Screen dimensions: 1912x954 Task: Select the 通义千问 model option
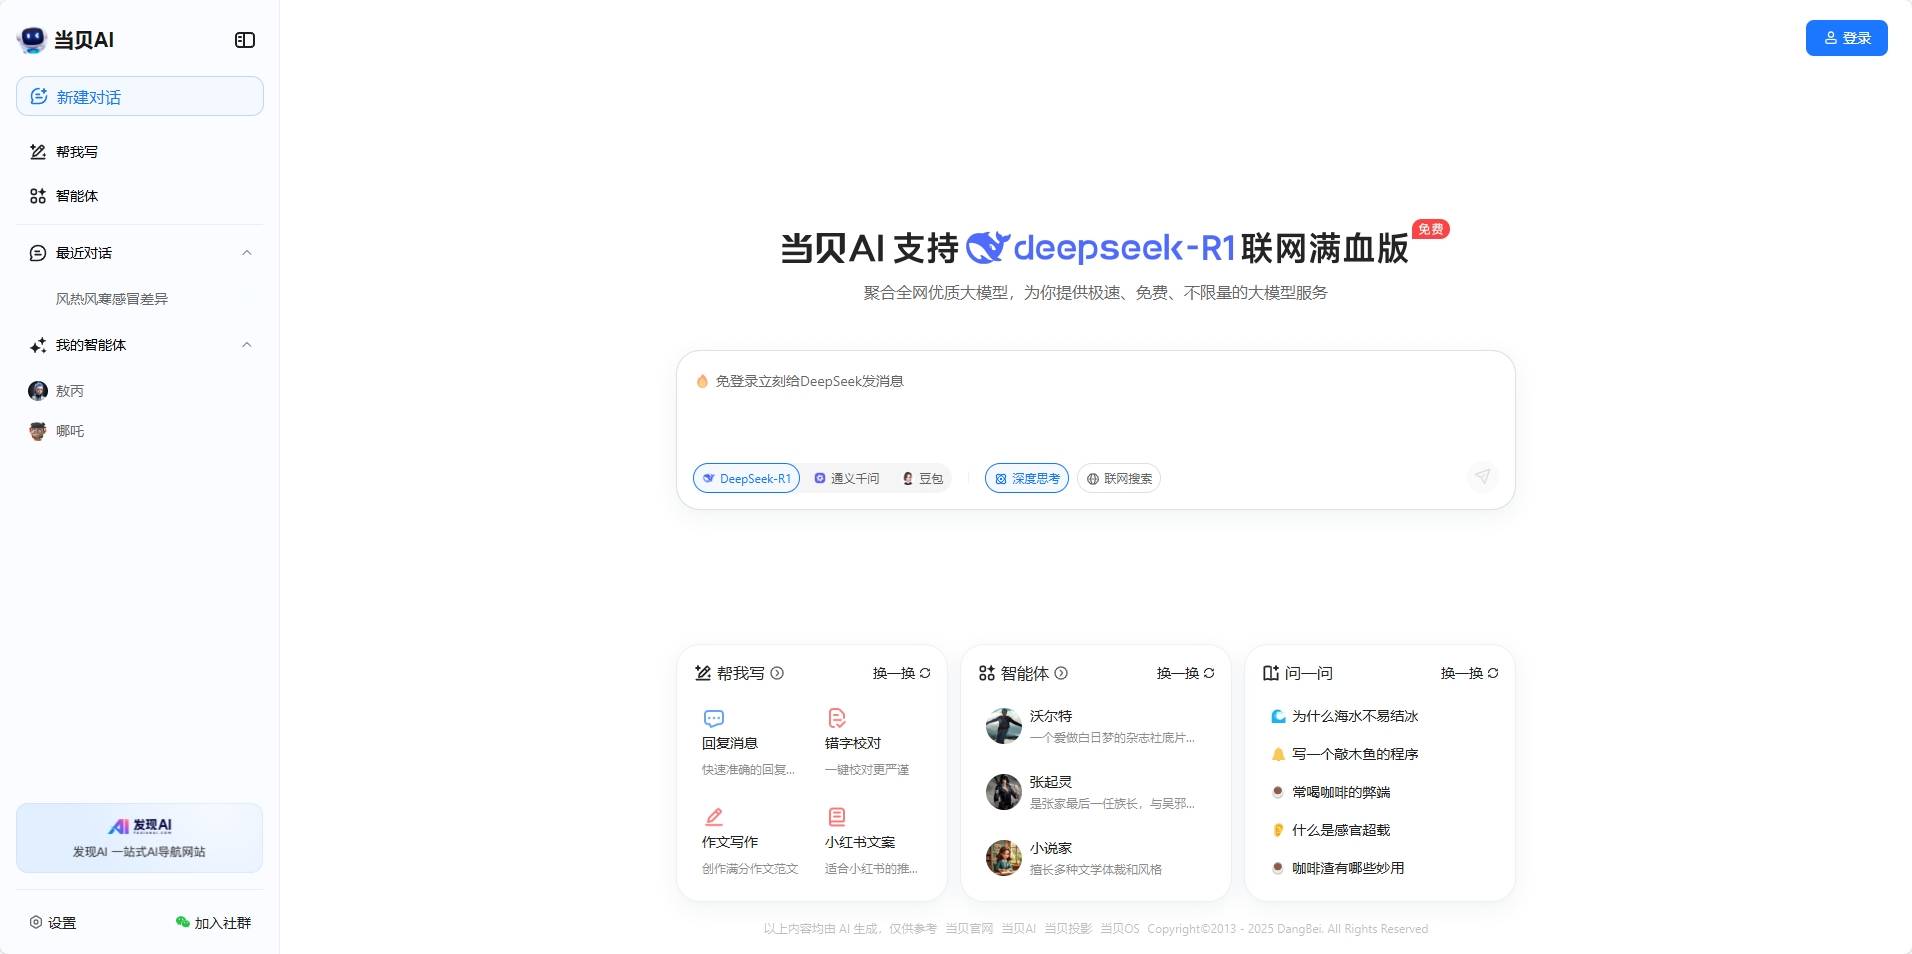pyautogui.click(x=846, y=479)
